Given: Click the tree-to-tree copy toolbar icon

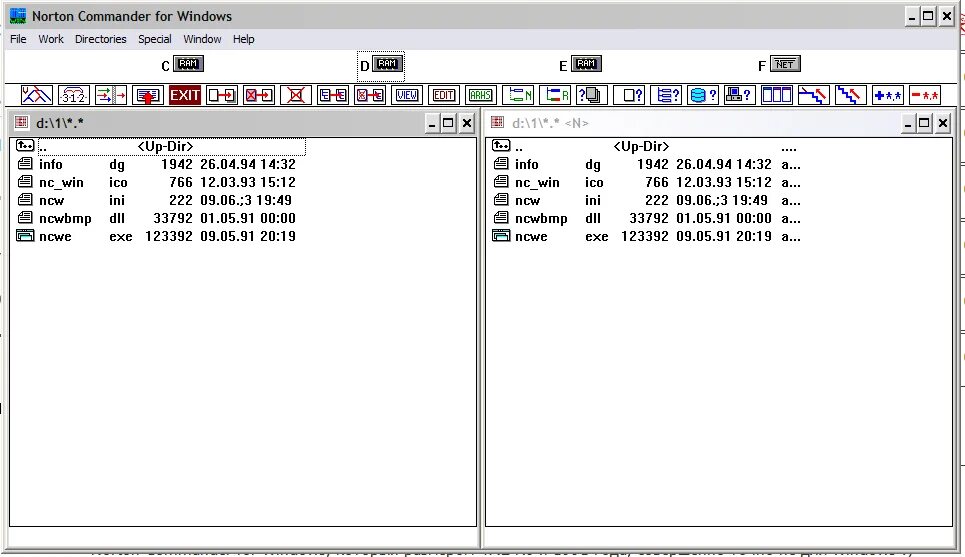Looking at the screenshot, I should (x=333, y=95).
